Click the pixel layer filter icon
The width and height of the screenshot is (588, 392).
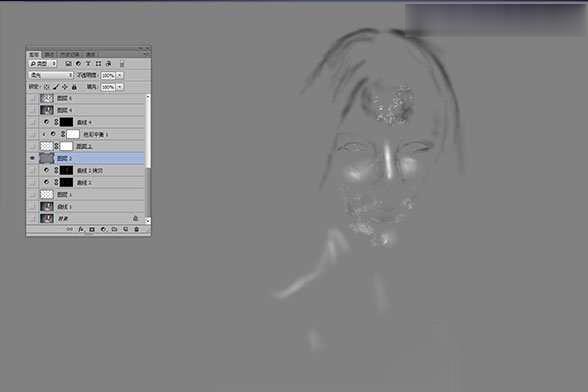coord(68,64)
